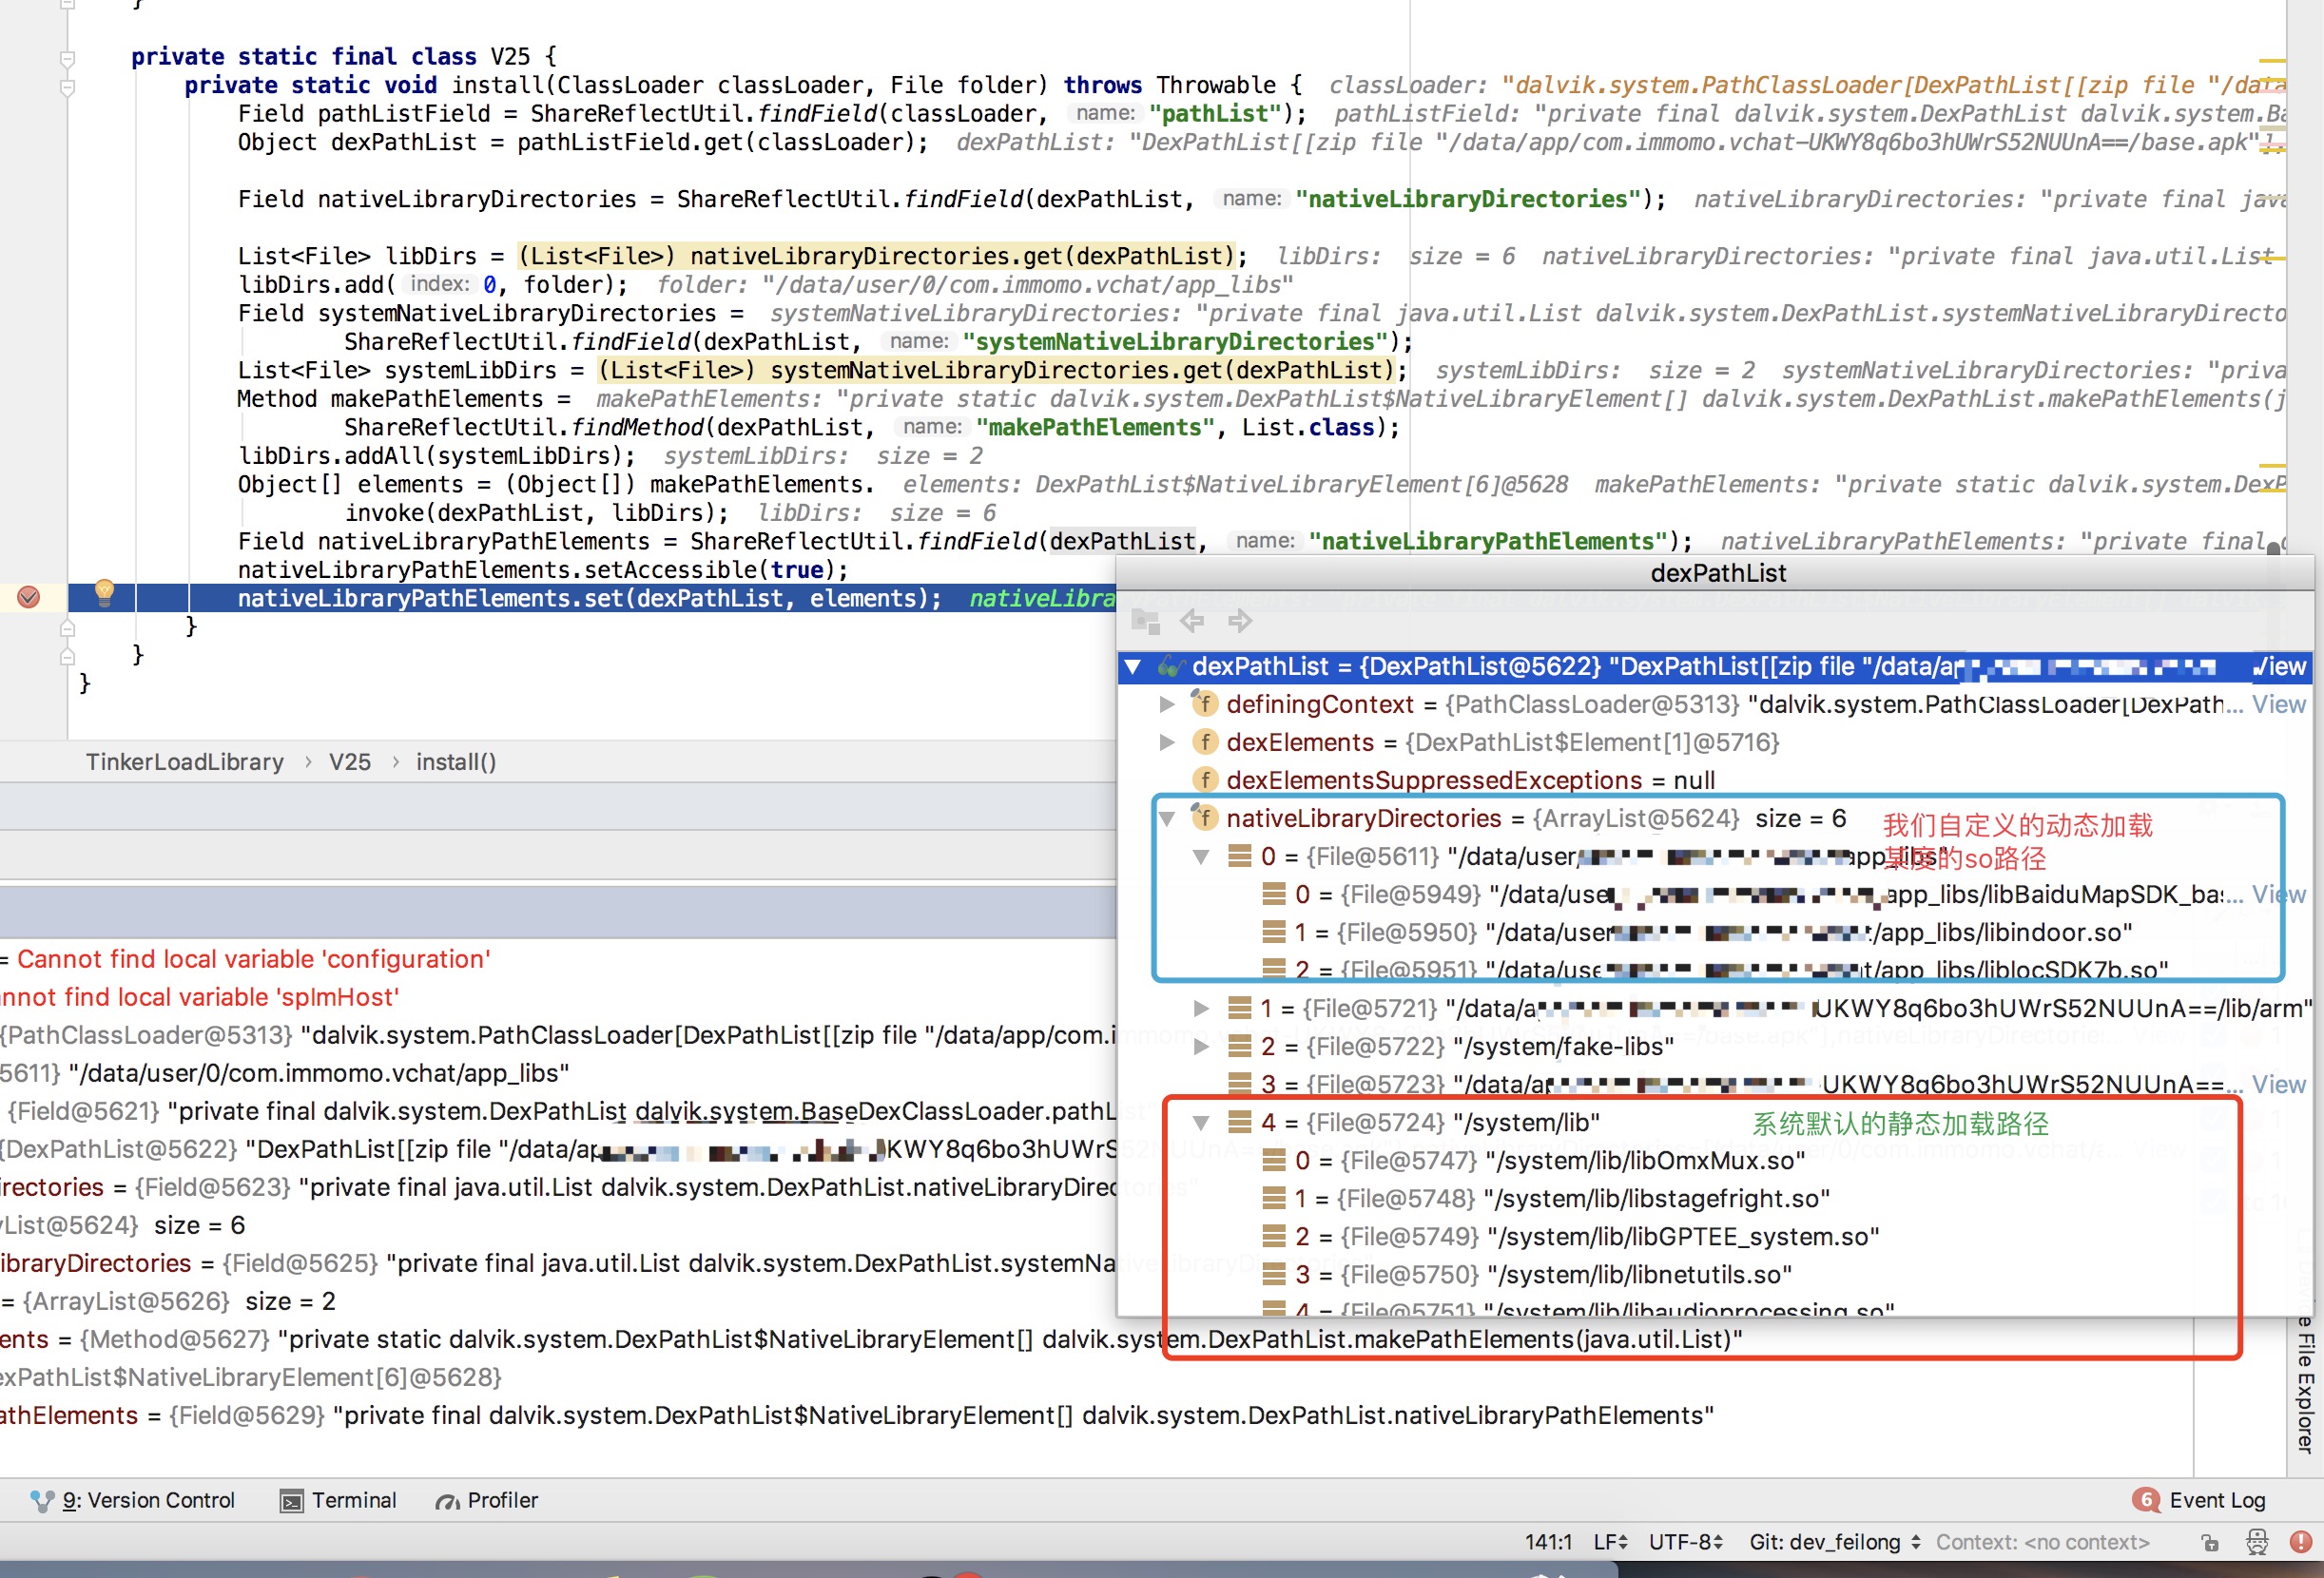Screen dimensions: 2324x1578
Task: Click list icon of libstagefright.so entry
Action: [x=1274, y=1197]
